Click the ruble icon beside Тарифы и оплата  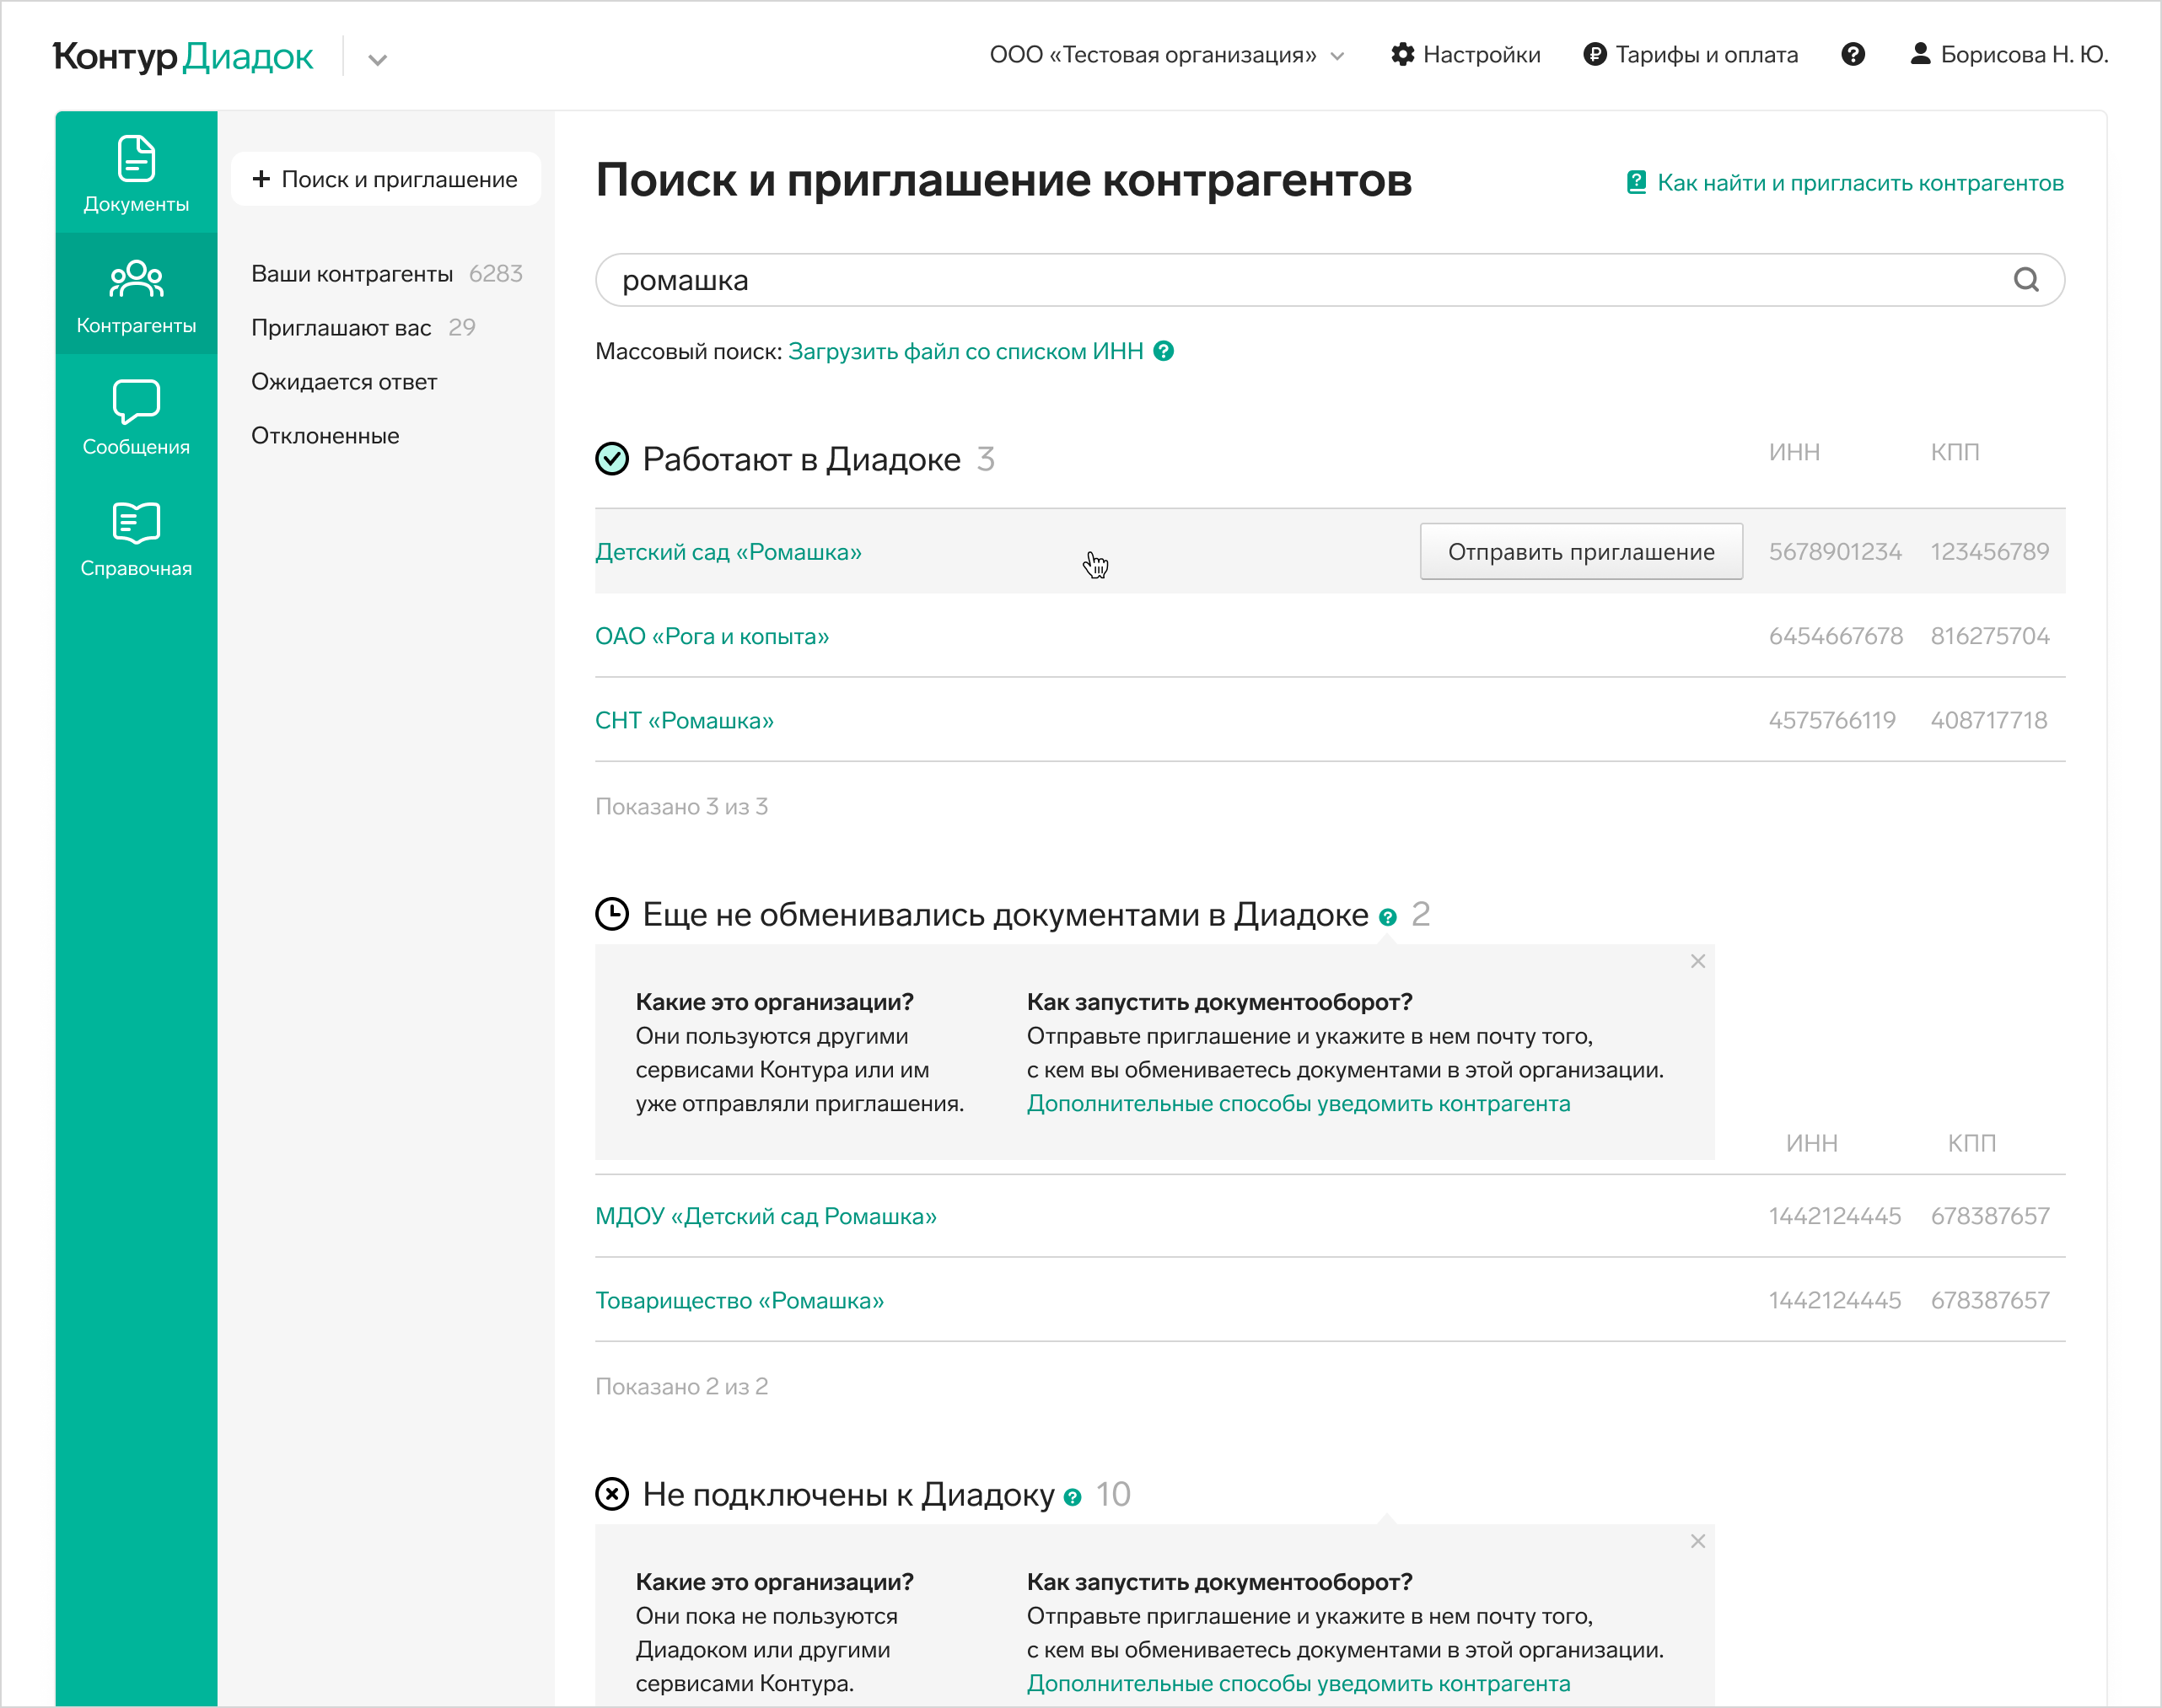pos(1595,55)
